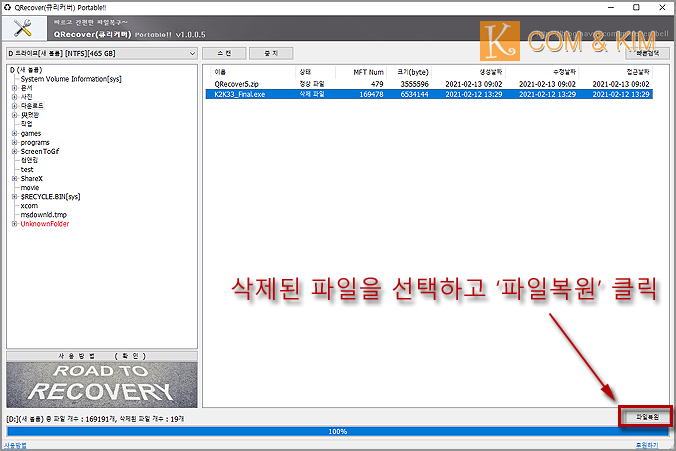The width and height of the screenshot is (676, 451).
Task: Sort file list by 상태 (status) column header
Action: tap(315, 72)
